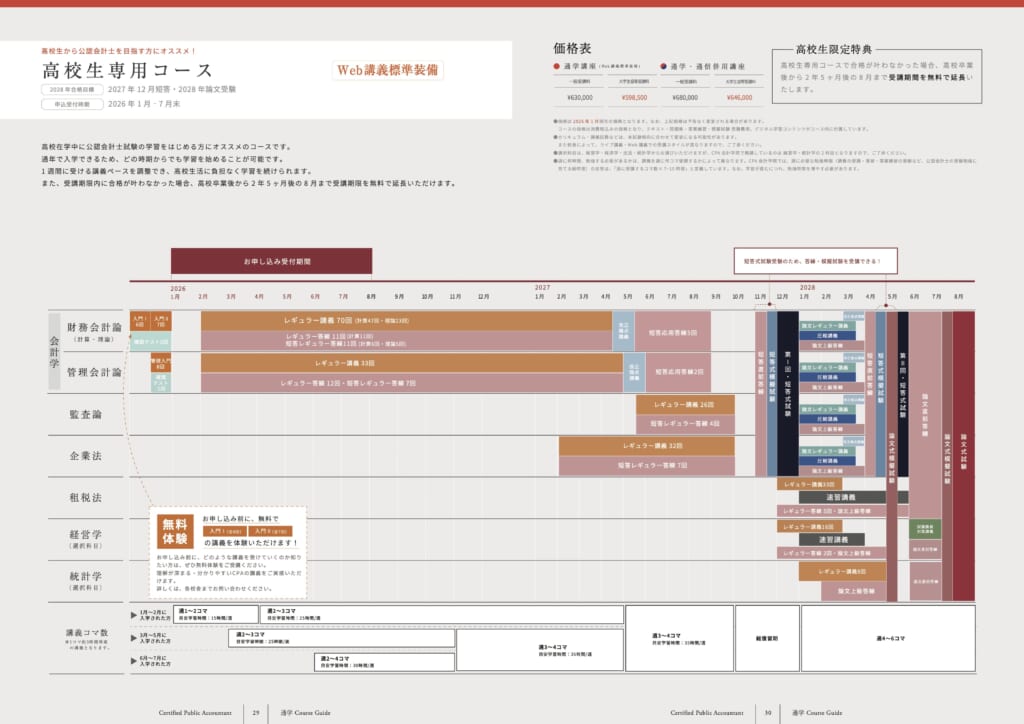The height and width of the screenshot is (724, 1024).
Task: Click the 管理会計論 row label
Action: click(x=94, y=372)
